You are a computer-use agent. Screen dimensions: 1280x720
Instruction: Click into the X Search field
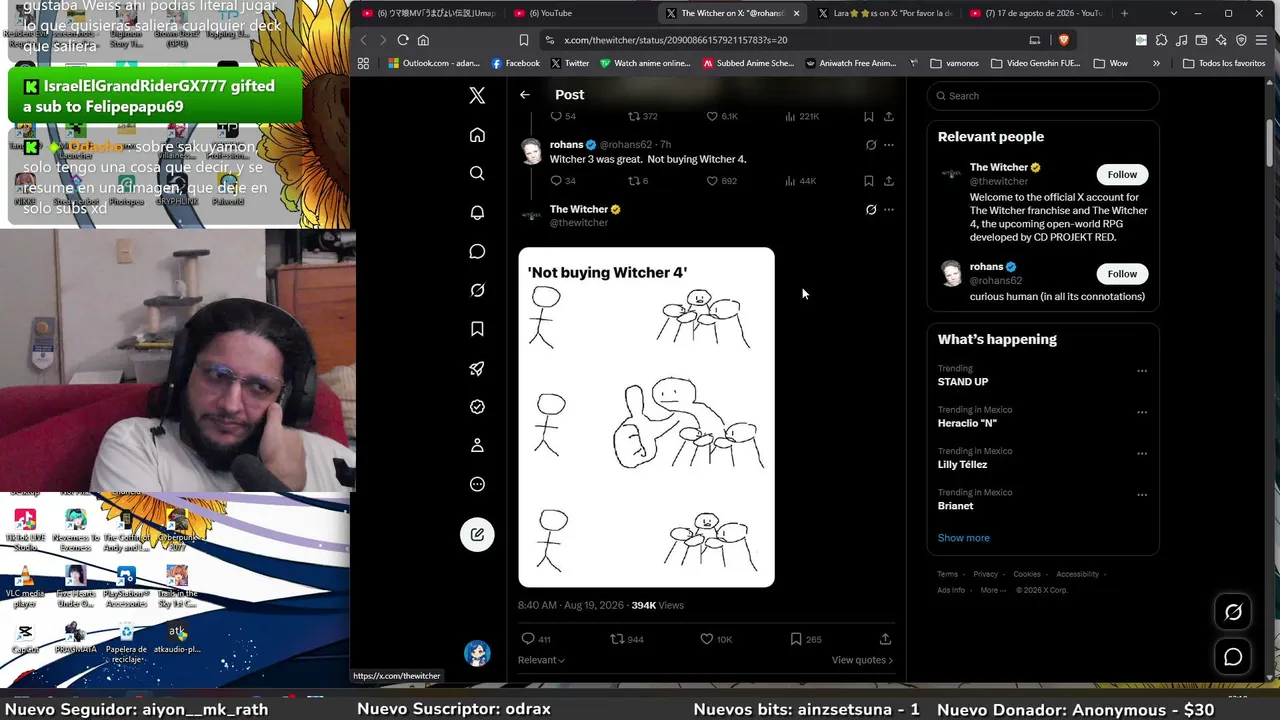point(1043,96)
